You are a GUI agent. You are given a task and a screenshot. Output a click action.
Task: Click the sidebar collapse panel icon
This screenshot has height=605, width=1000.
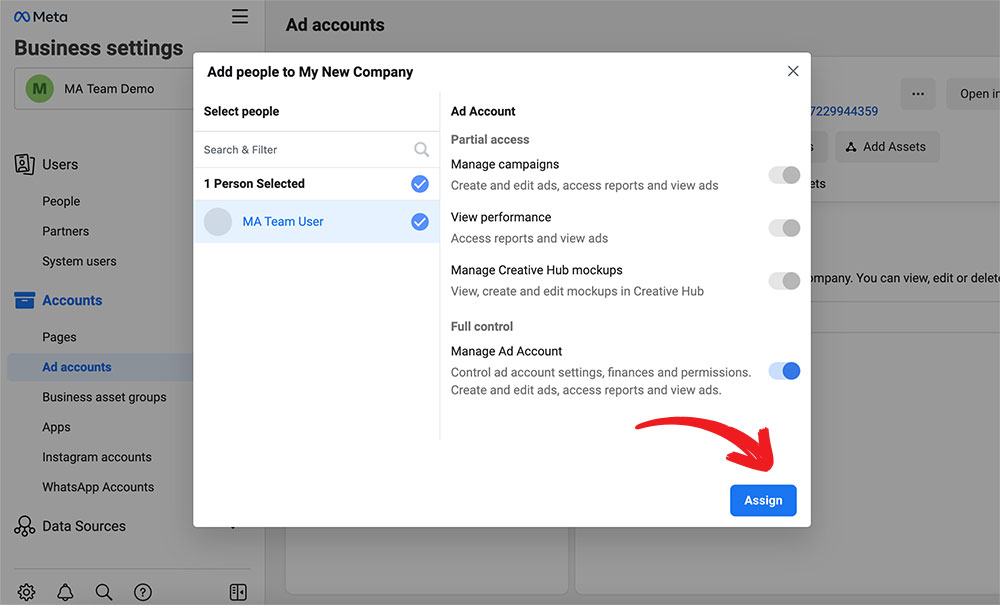pos(238,592)
